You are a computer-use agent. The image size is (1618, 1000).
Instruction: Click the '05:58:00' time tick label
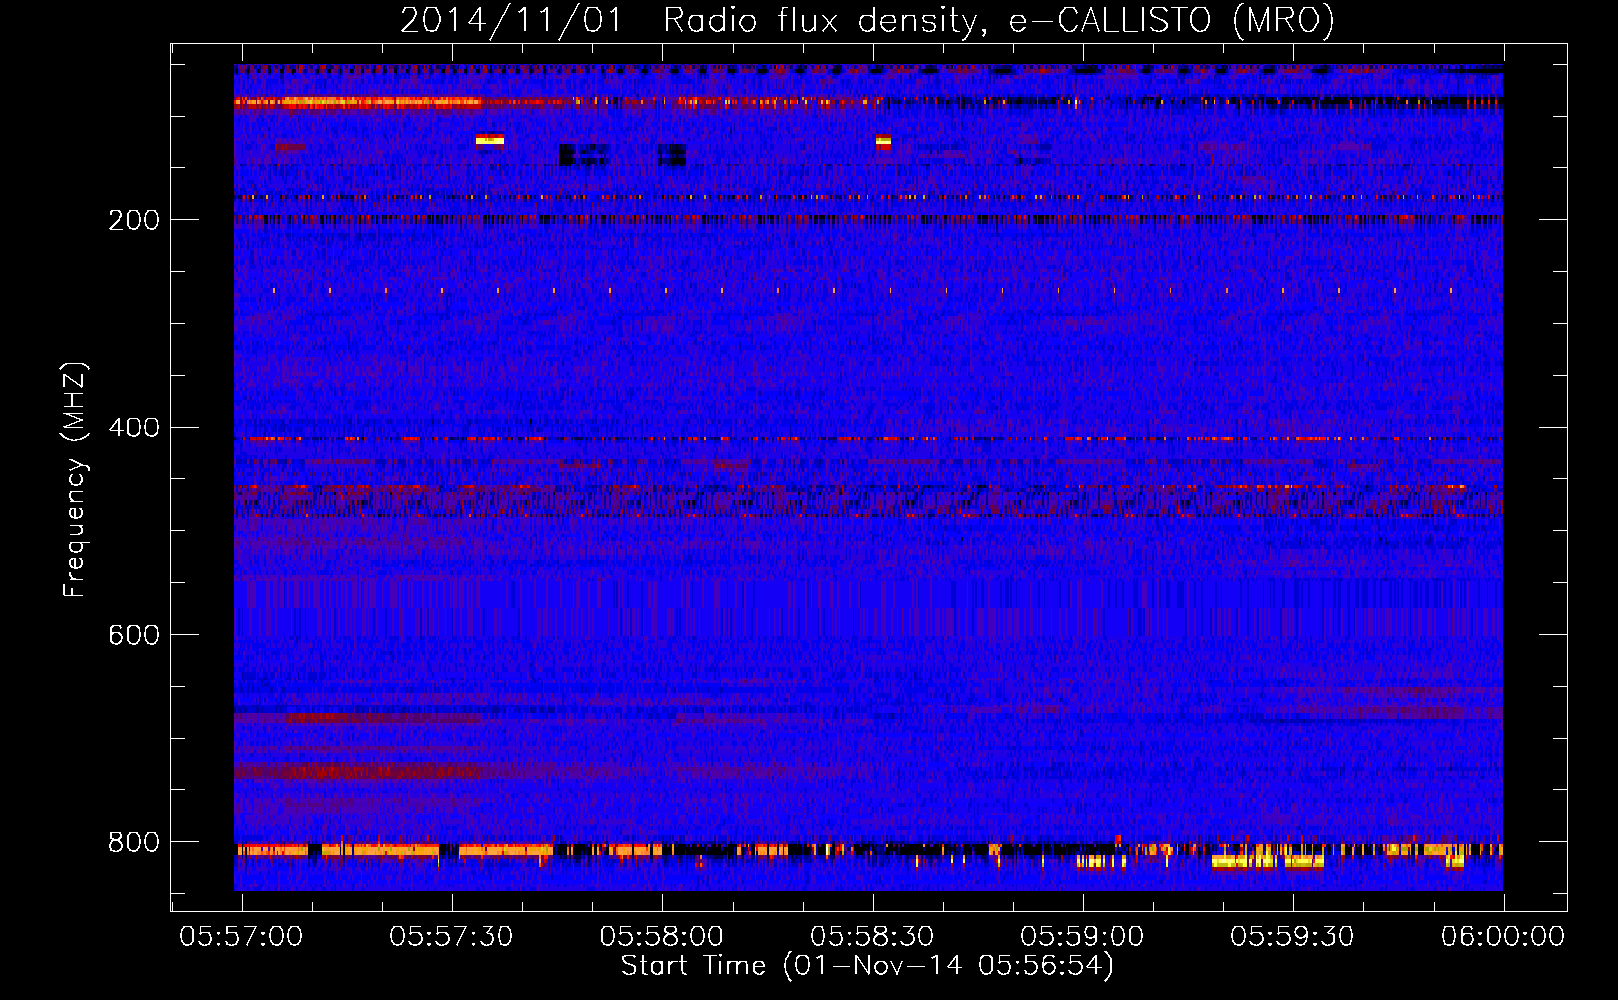tap(661, 936)
